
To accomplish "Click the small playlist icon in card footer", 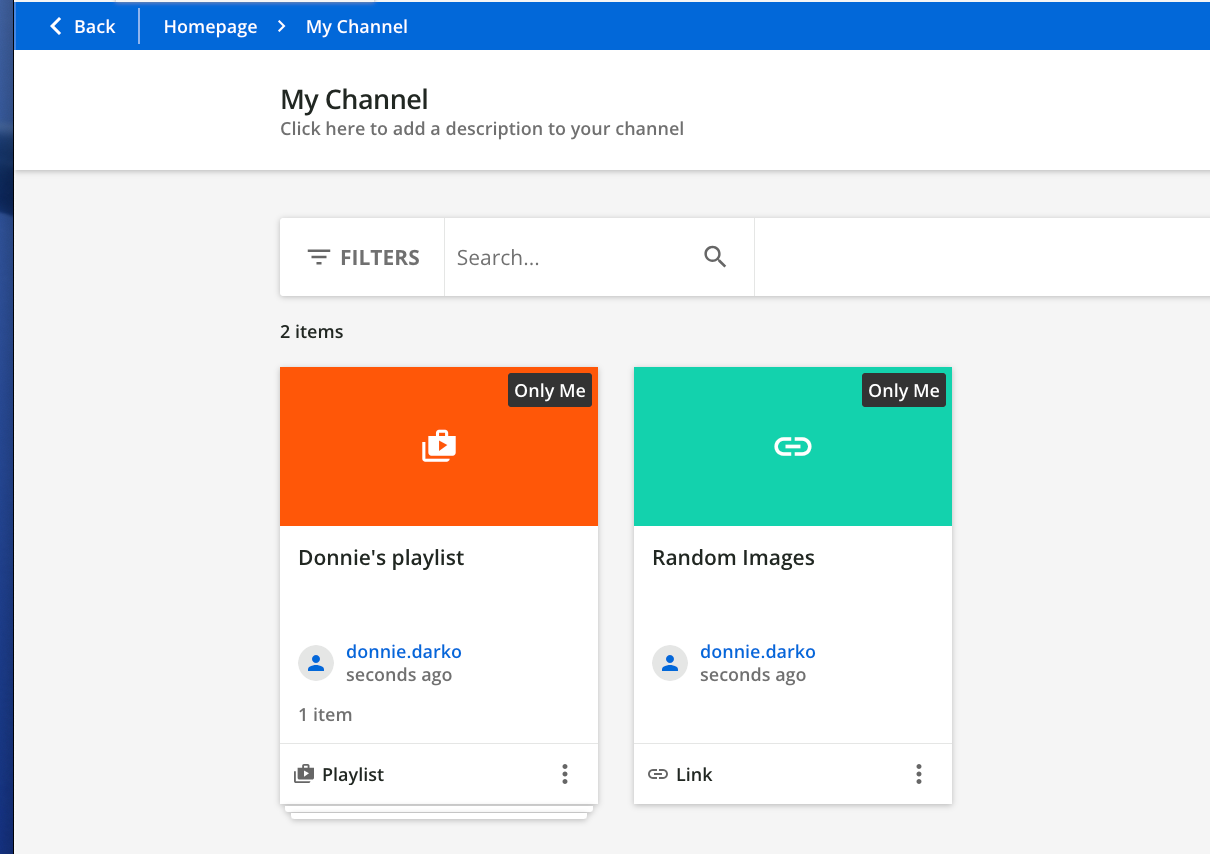I will coord(303,774).
